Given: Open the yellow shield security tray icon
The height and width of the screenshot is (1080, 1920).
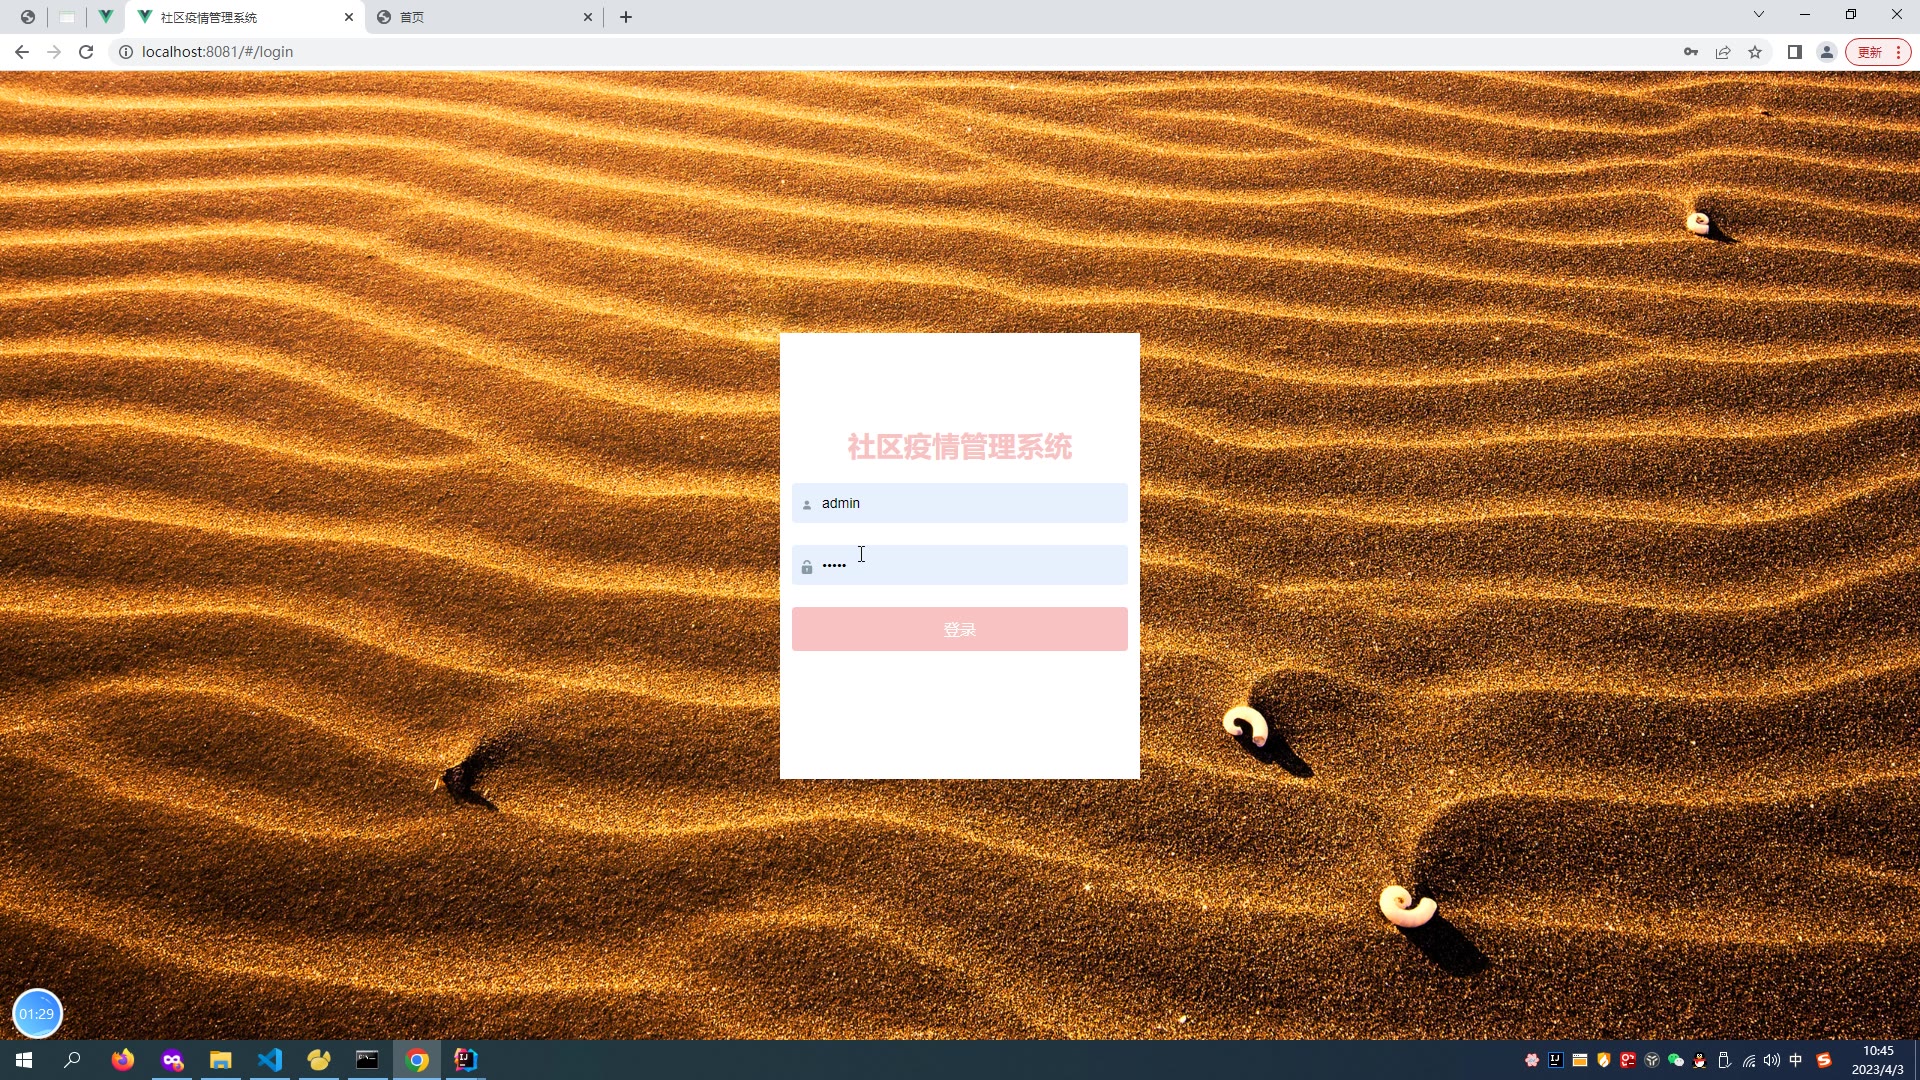Looking at the screenshot, I should 1604,1060.
